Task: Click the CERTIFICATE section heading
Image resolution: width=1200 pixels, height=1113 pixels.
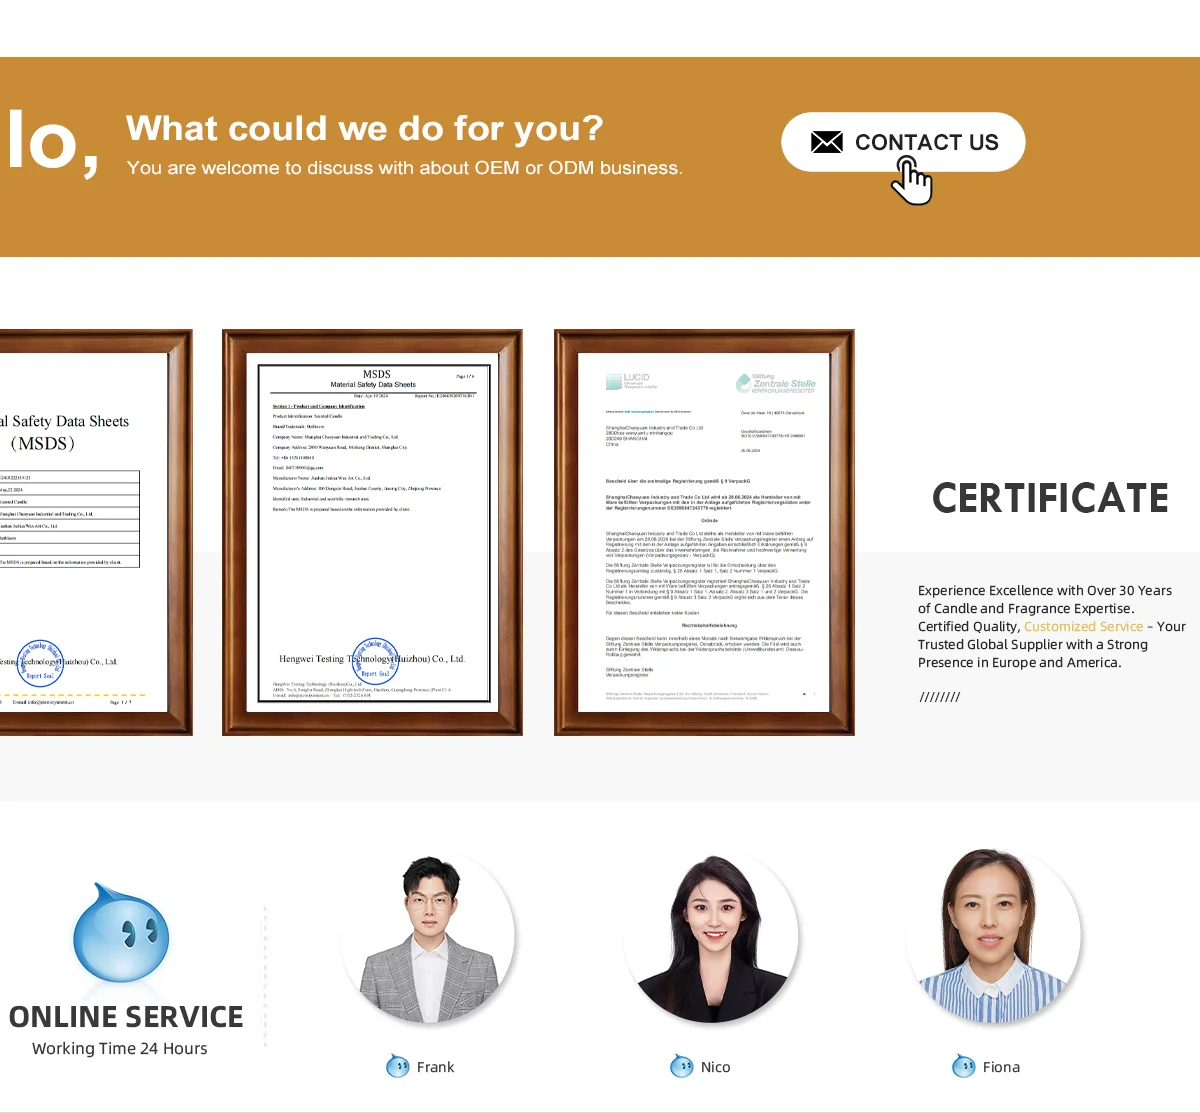Action: click(x=1050, y=498)
